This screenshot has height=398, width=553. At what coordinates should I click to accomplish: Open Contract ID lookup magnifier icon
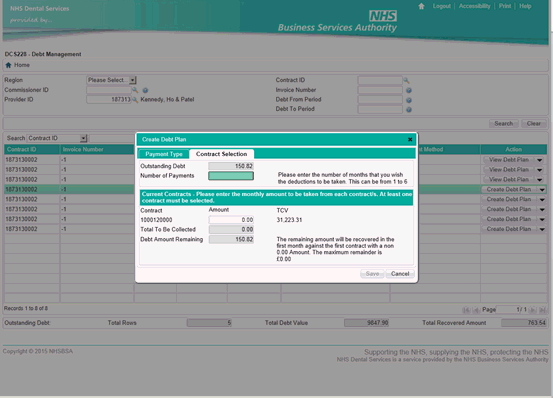[x=406, y=80]
